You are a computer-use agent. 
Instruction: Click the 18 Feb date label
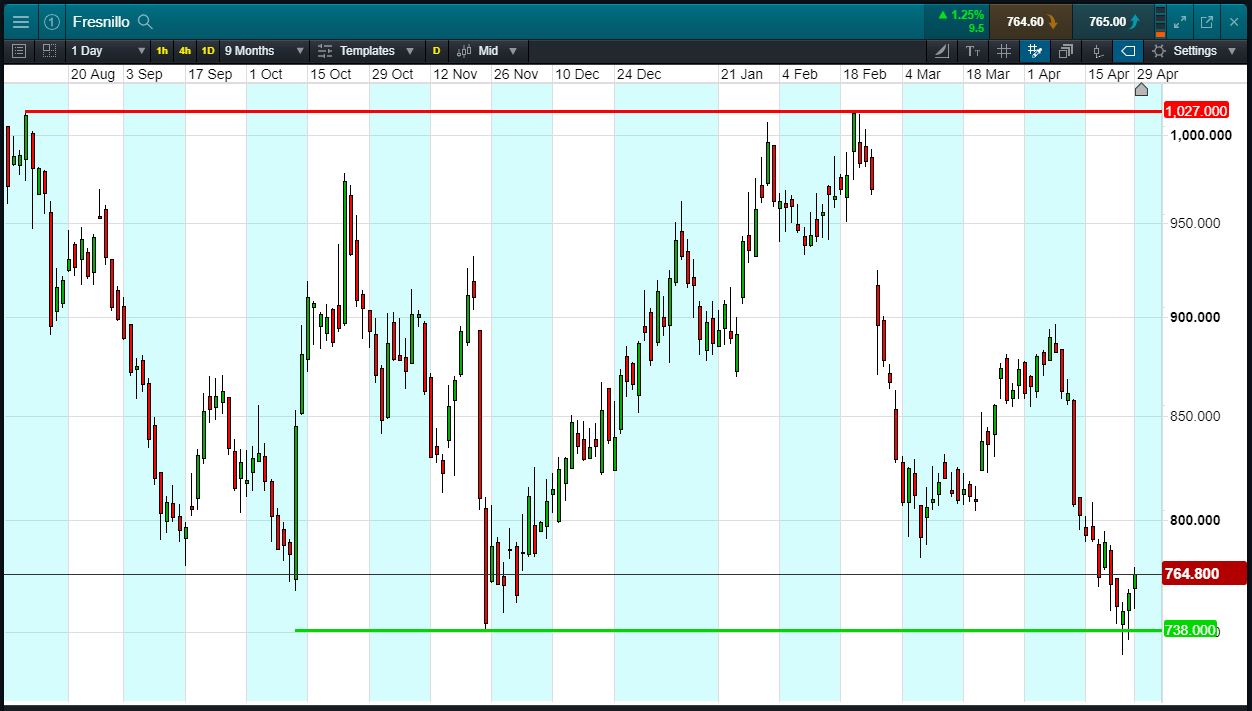pos(865,74)
